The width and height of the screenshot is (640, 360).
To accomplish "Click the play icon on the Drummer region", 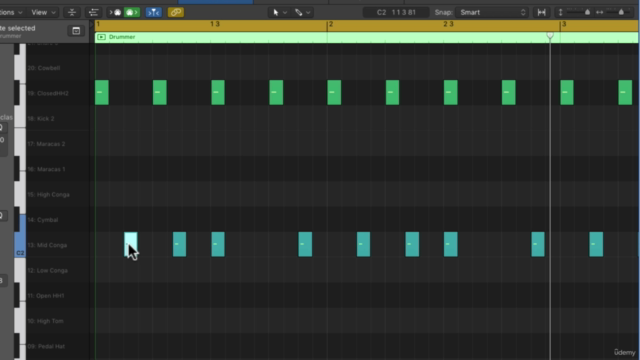I will (101, 37).
